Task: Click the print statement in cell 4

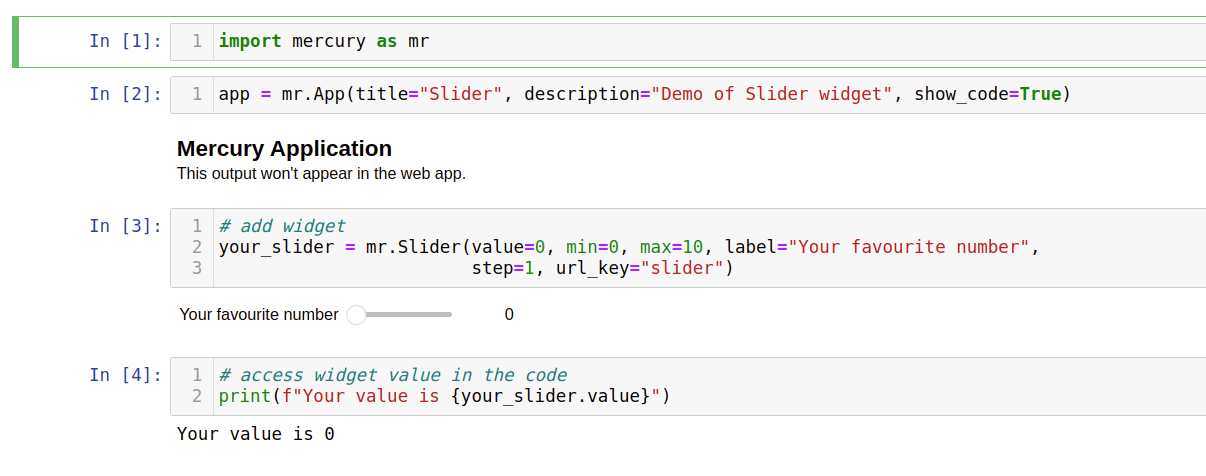Action: point(444,397)
